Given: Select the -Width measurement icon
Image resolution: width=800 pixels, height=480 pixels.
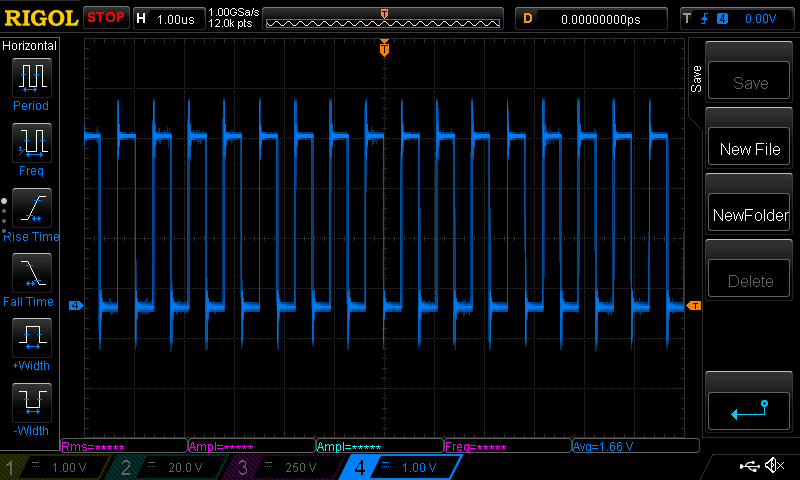Looking at the screenshot, I should [32, 402].
